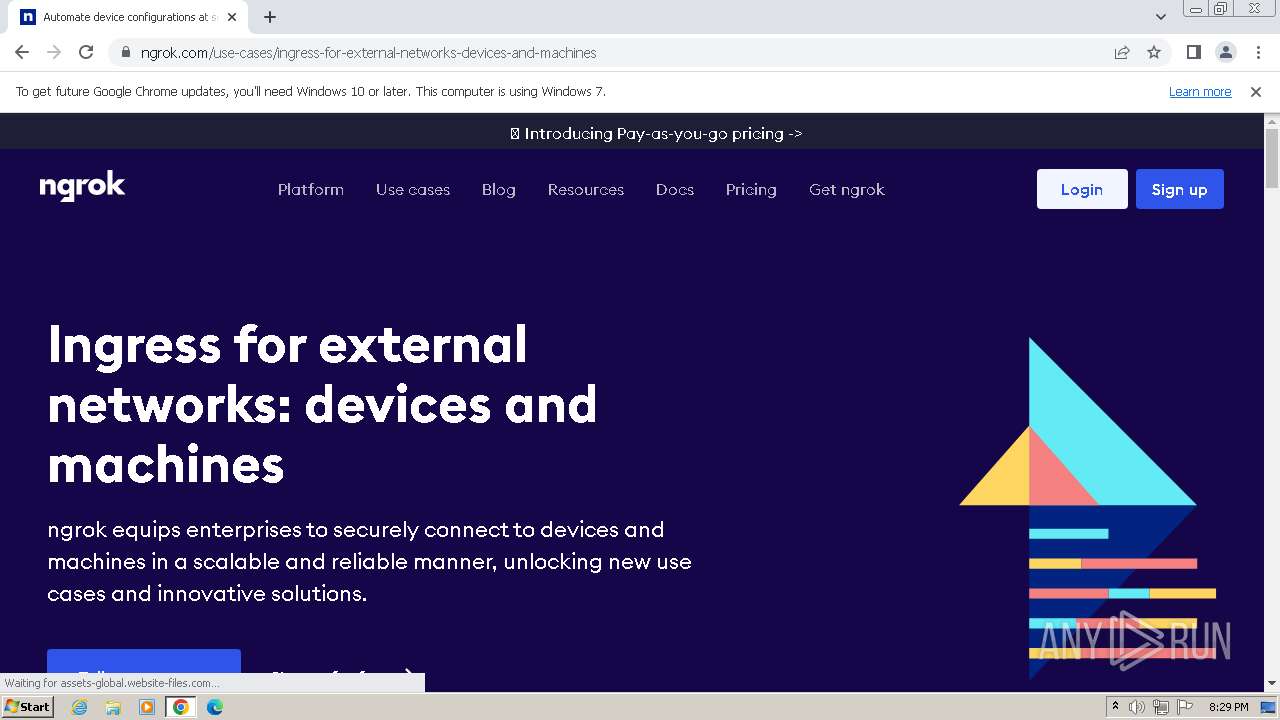Open the Chrome profile avatar
This screenshot has width=1280, height=720.
point(1226,52)
